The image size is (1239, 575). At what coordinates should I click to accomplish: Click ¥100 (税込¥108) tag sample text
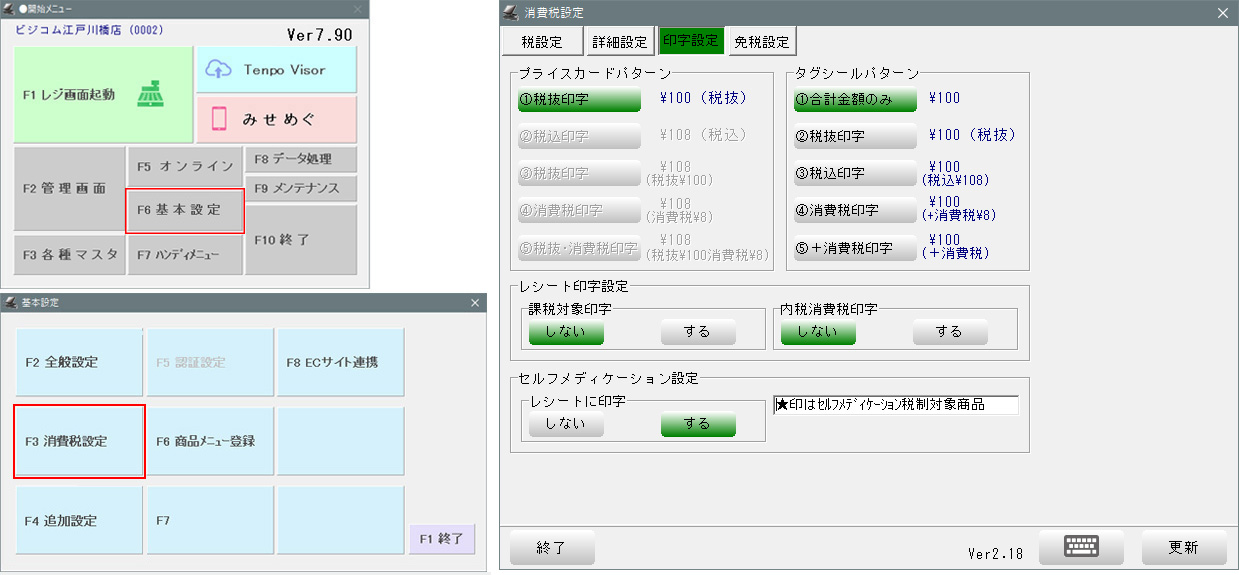pyautogui.click(x=958, y=174)
